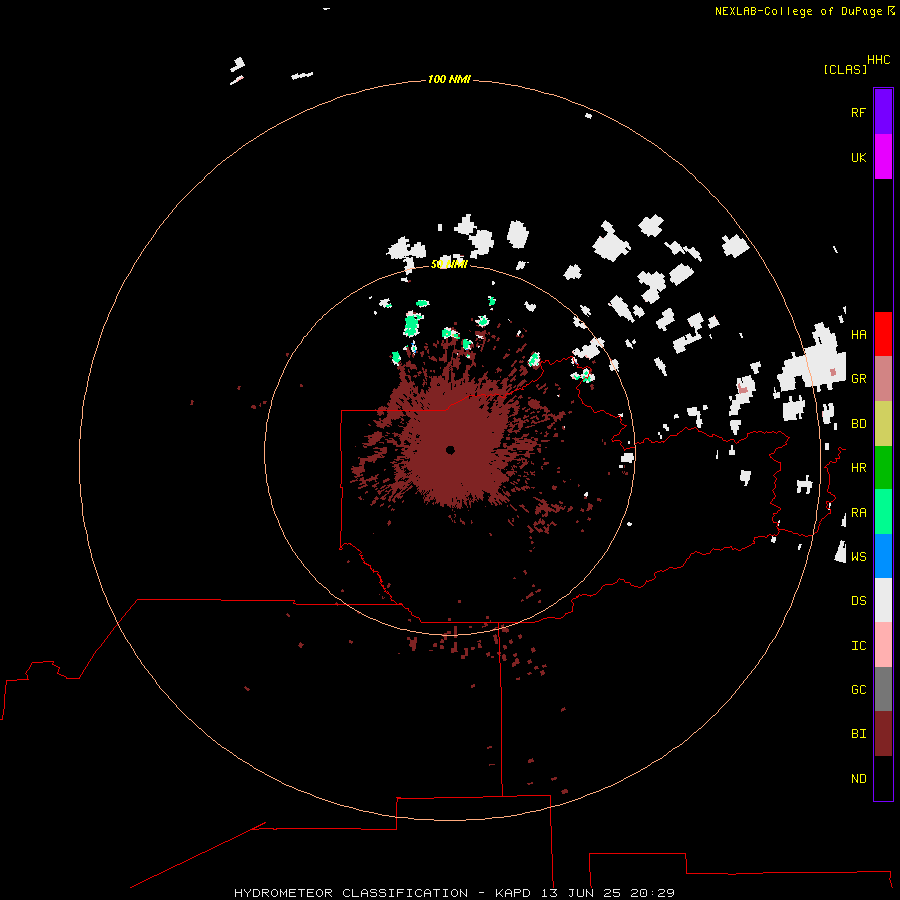Image resolution: width=900 pixels, height=900 pixels.
Task: Click the BI legend label
Action: [859, 734]
